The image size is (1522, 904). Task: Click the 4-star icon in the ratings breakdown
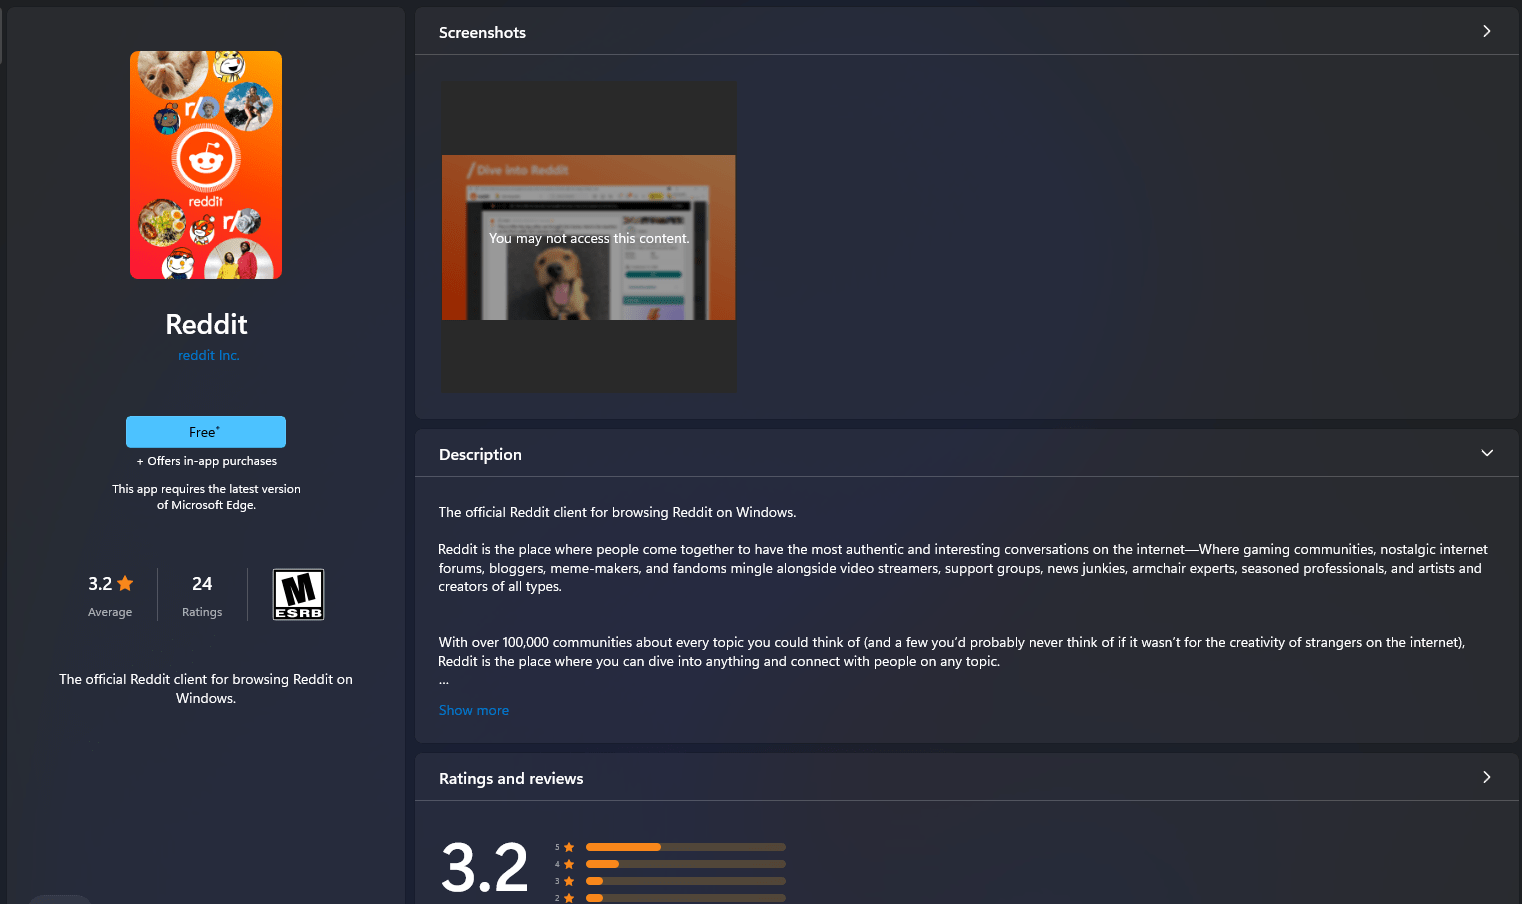567,863
